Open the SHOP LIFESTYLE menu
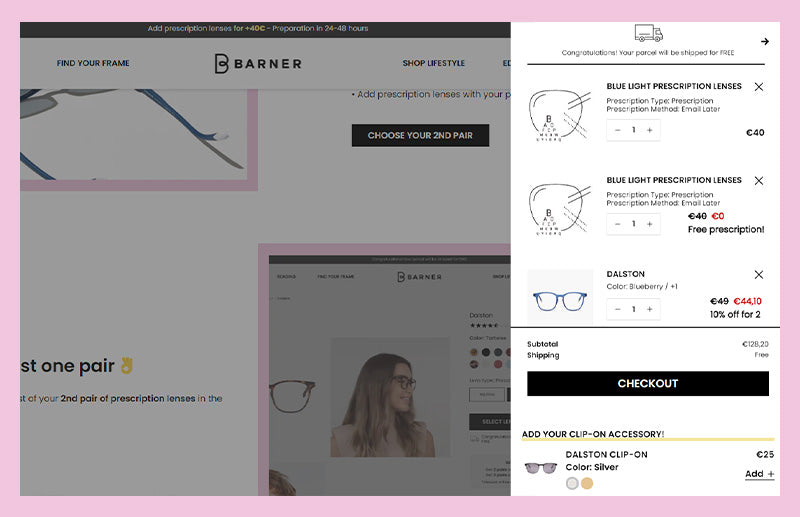This screenshot has width=800, height=517. coord(434,63)
